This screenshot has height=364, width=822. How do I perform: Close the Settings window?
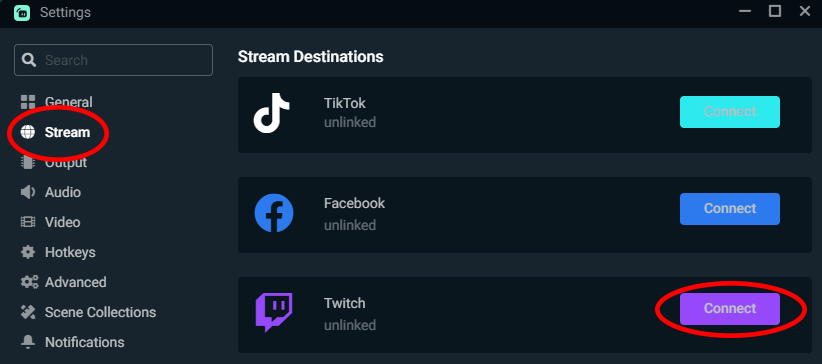pyautogui.click(x=805, y=11)
